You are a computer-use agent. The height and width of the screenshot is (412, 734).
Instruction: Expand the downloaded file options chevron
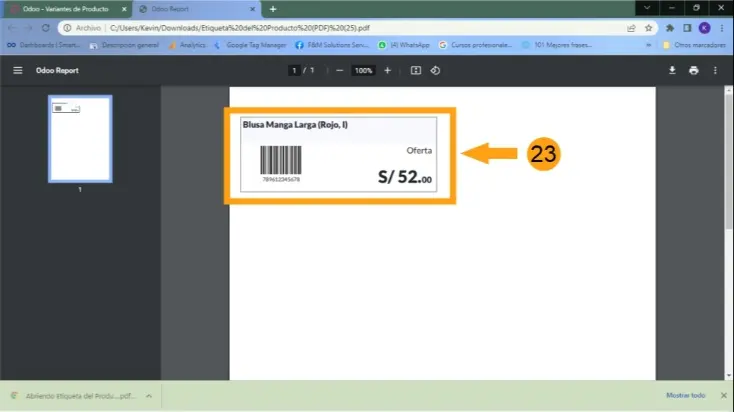(149, 396)
